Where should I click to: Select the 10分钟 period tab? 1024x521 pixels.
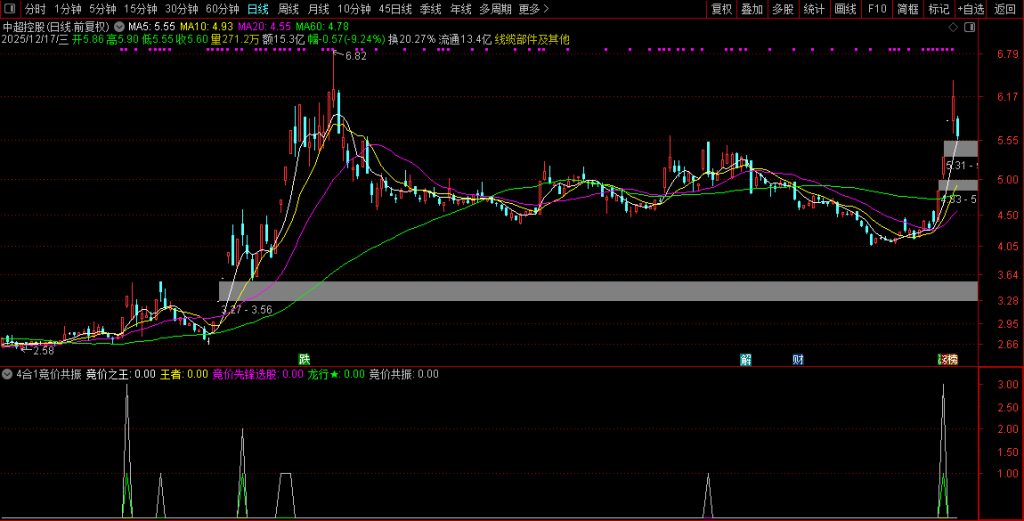(354, 9)
